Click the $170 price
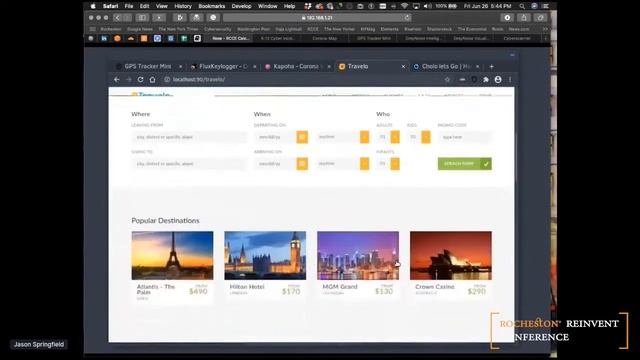 pos(291,291)
